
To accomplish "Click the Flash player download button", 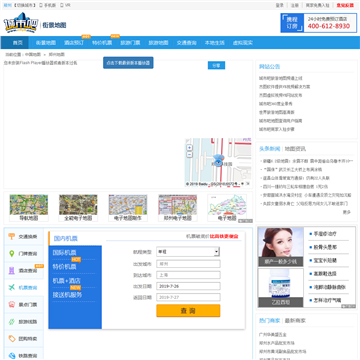I will (x=128, y=63).
